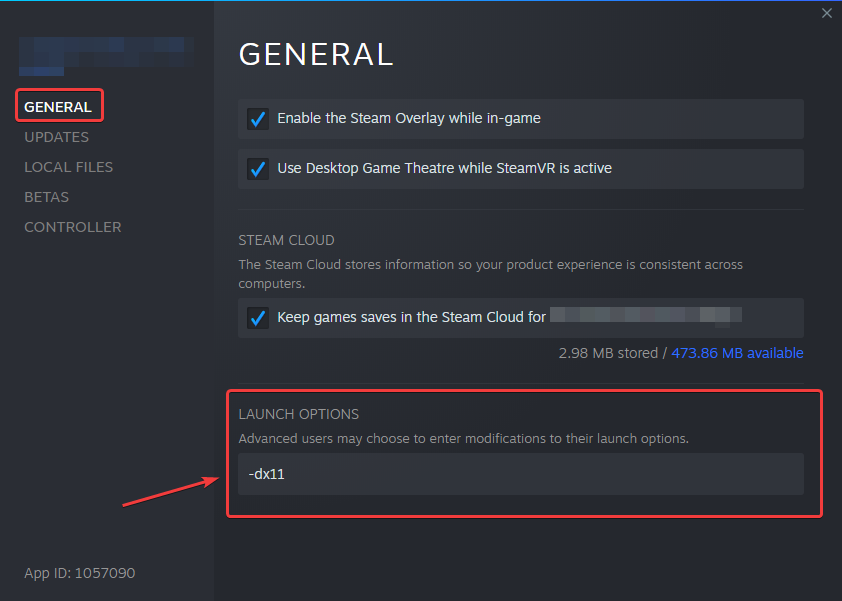Click the "Enable the Steam Overlay while in-game" label
Screen dimensions: 842x601
pos(408,118)
